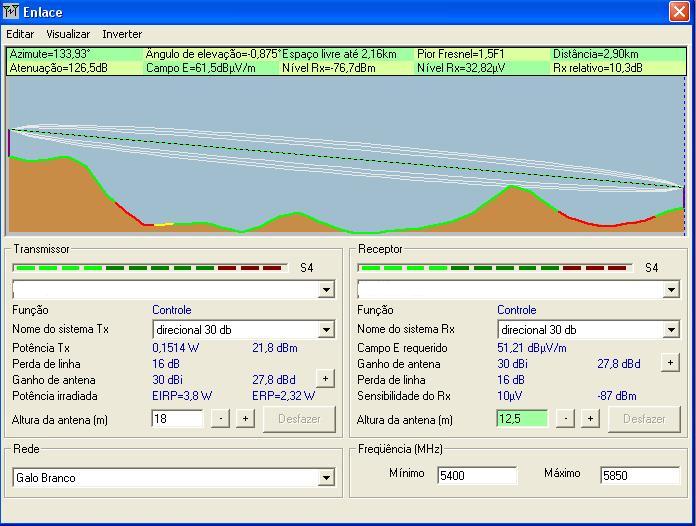Open the Nome do sistema Rx dropdown
The height and width of the screenshot is (526, 696).
tap(671, 330)
